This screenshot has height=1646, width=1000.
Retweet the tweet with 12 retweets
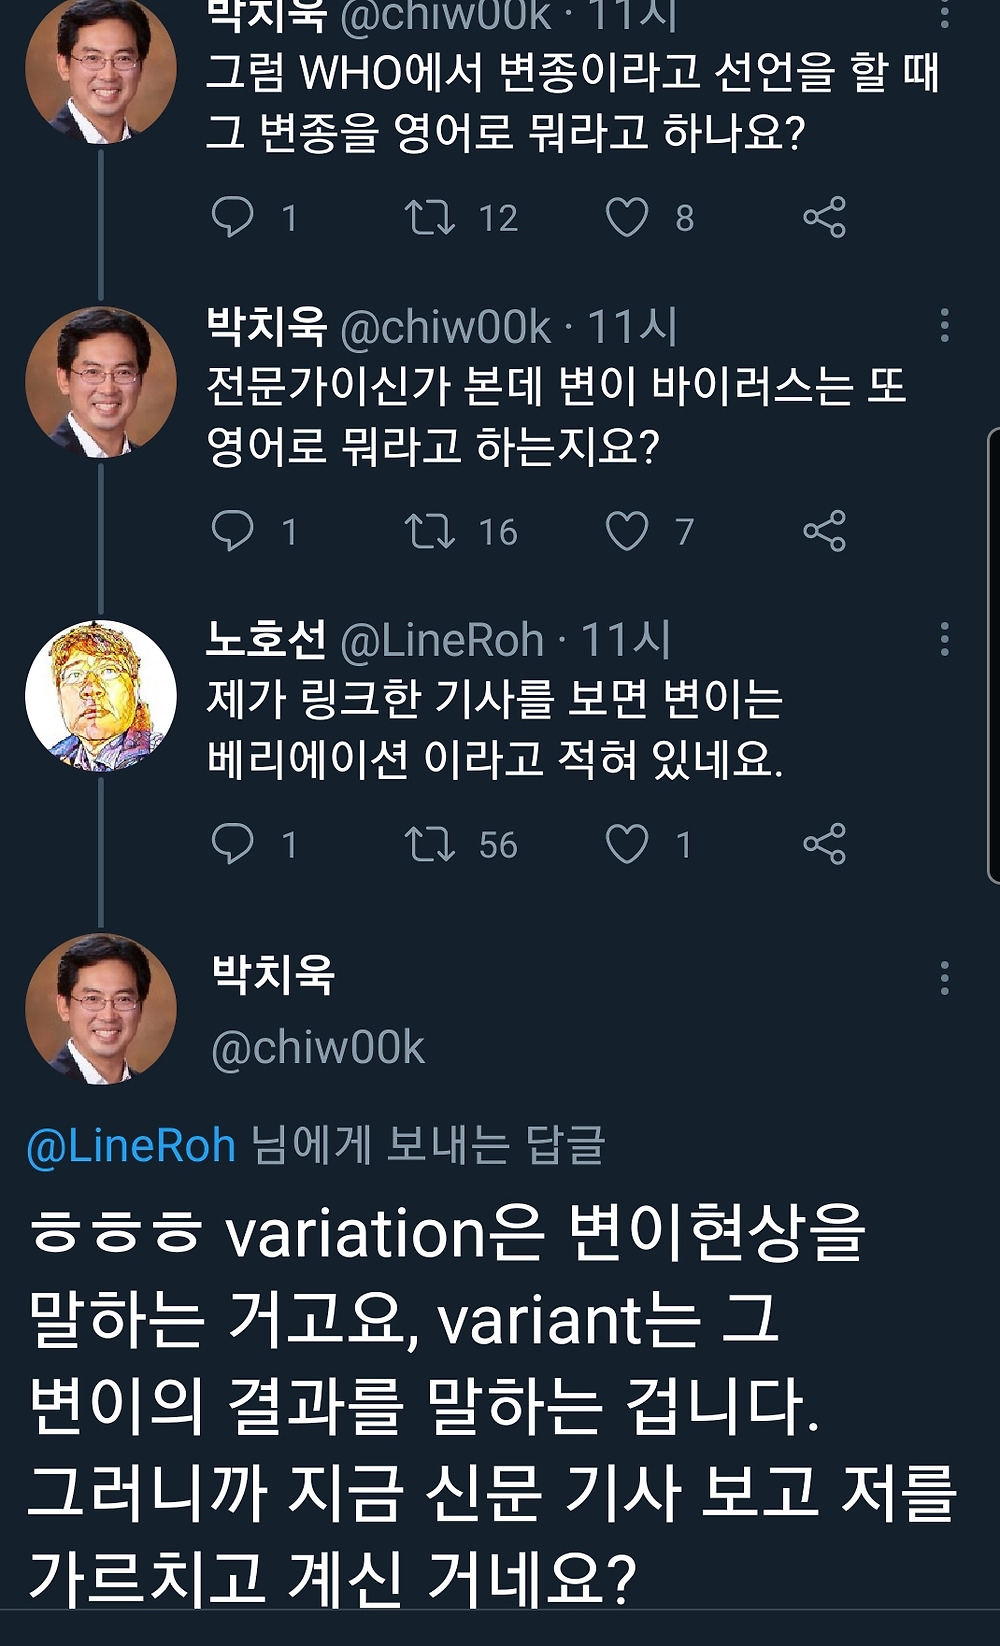pyautogui.click(x=430, y=217)
